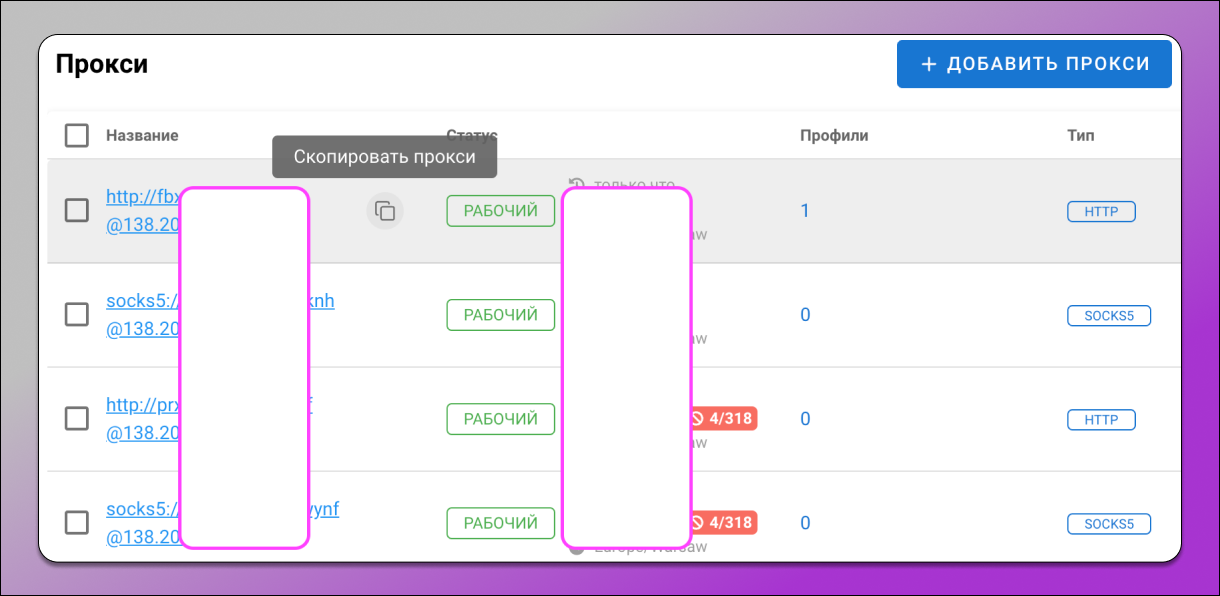Check the last proxy row checkbox
1220x596 pixels.
click(x=76, y=522)
